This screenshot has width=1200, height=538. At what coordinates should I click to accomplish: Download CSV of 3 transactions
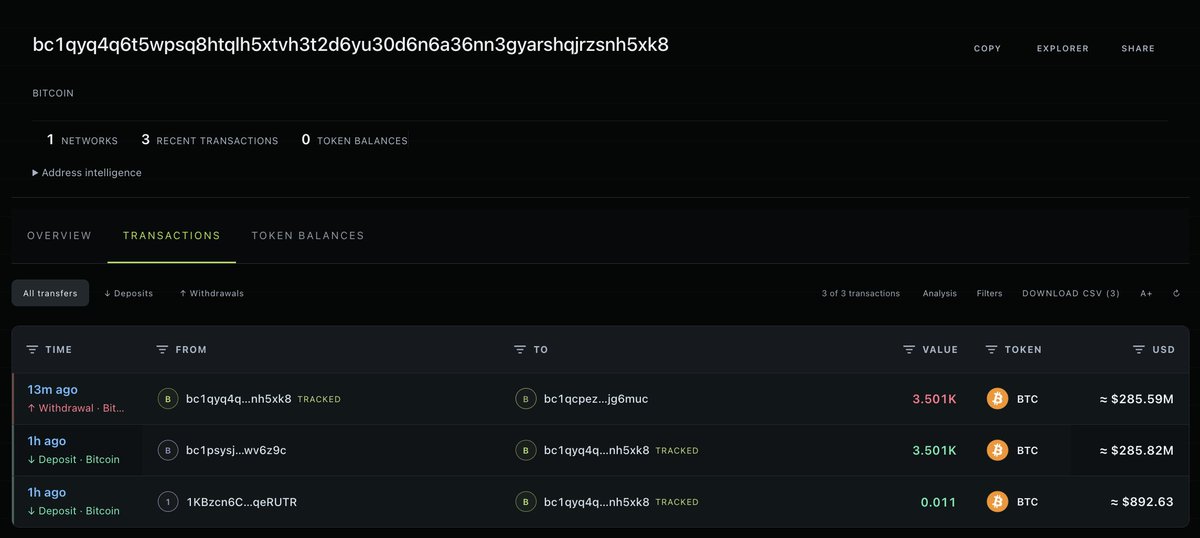click(x=1071, y=294)
